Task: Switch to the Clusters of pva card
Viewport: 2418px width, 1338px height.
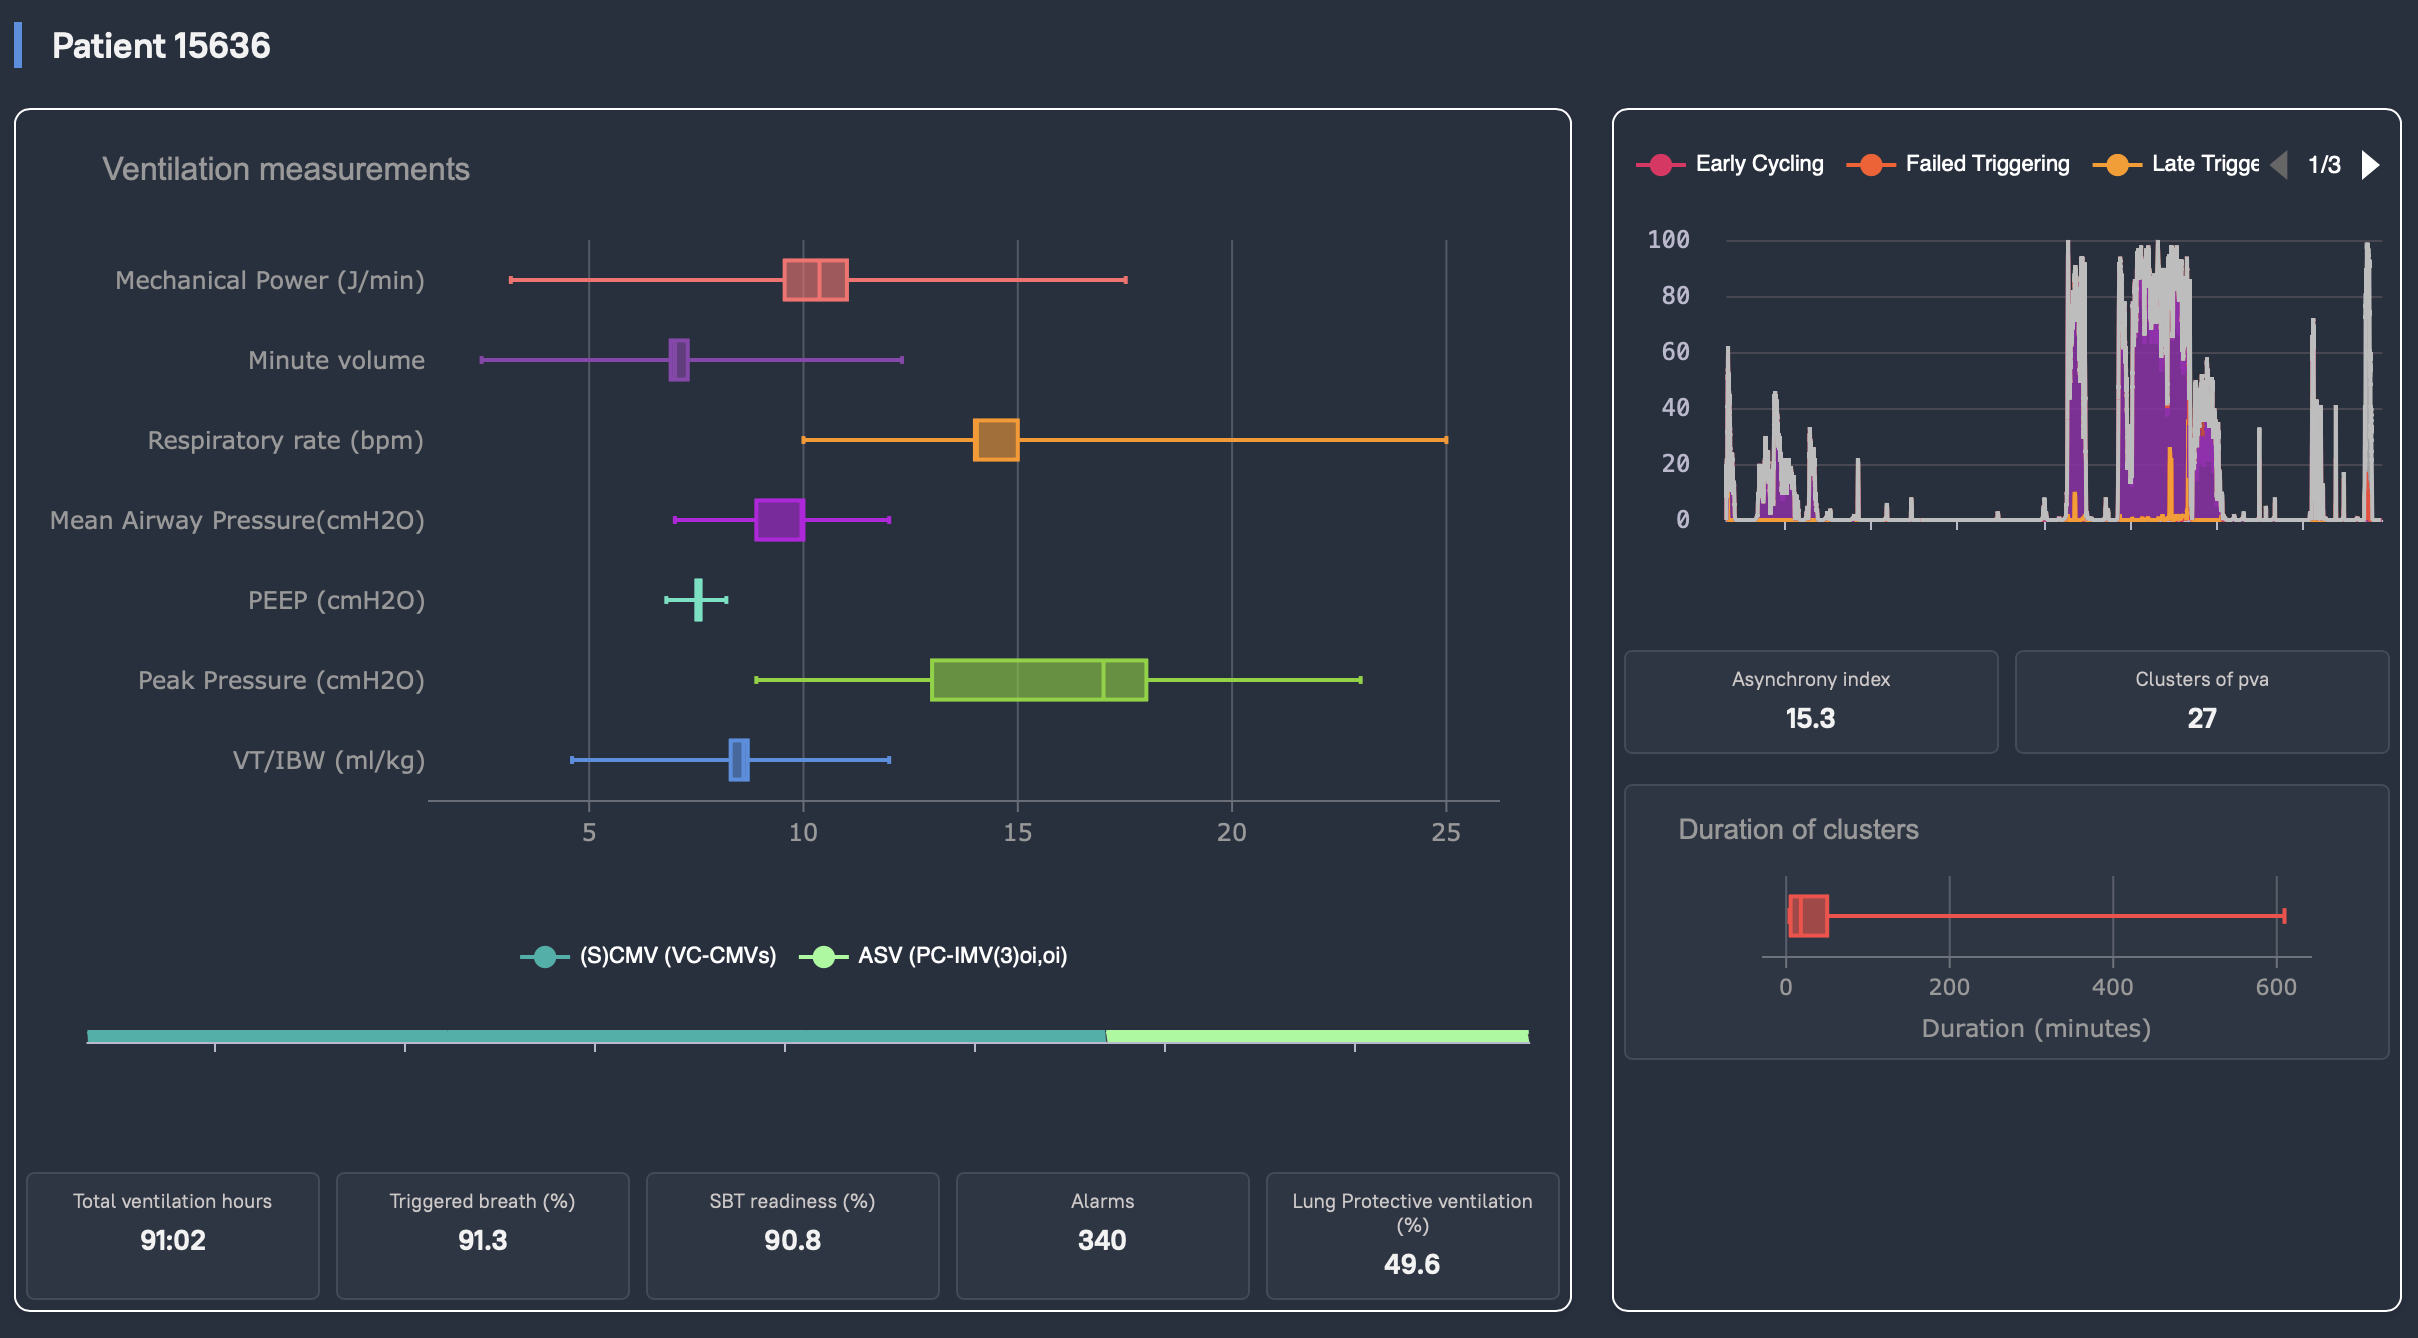Action: [2201, 701]
